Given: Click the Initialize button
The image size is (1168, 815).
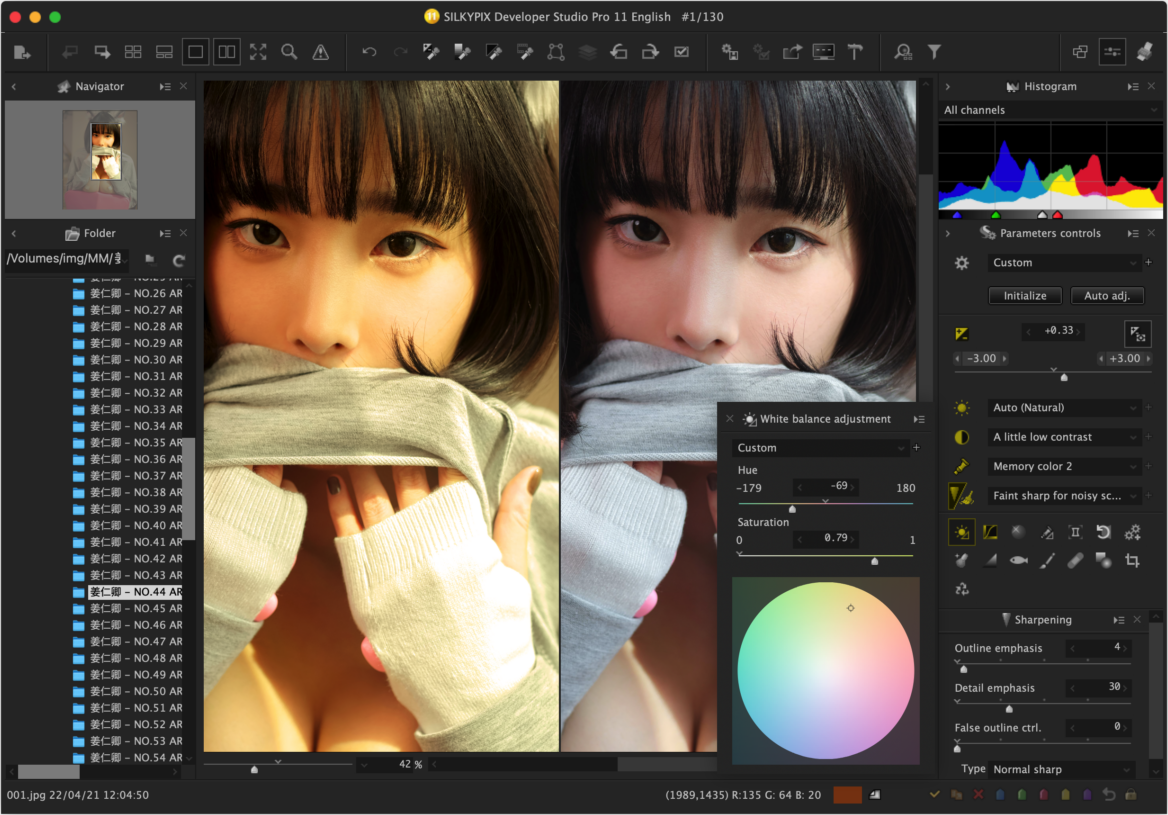Looking at the screenshot, I should pyautogui.click(x=1025, y=296).
